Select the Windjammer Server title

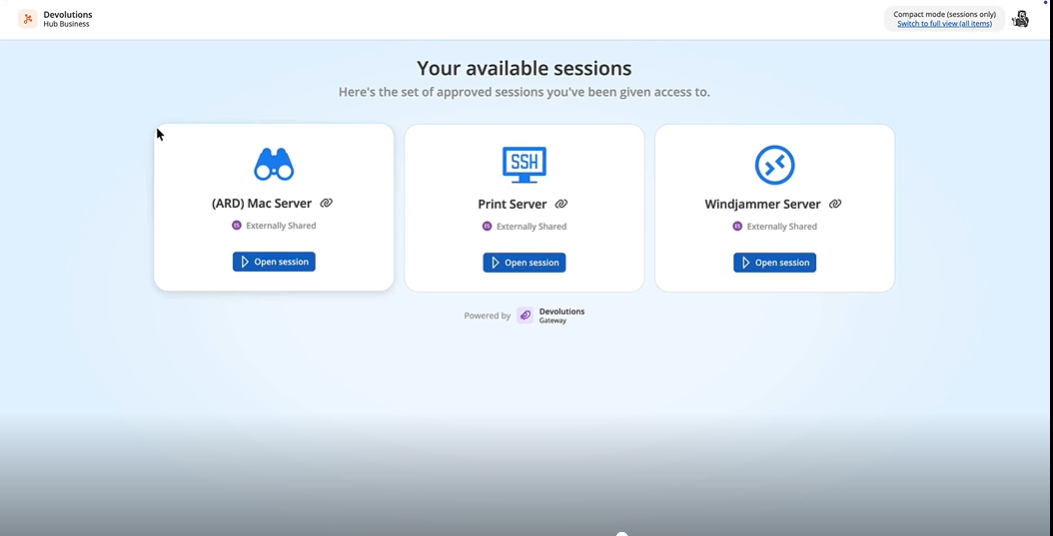(763, 204)
